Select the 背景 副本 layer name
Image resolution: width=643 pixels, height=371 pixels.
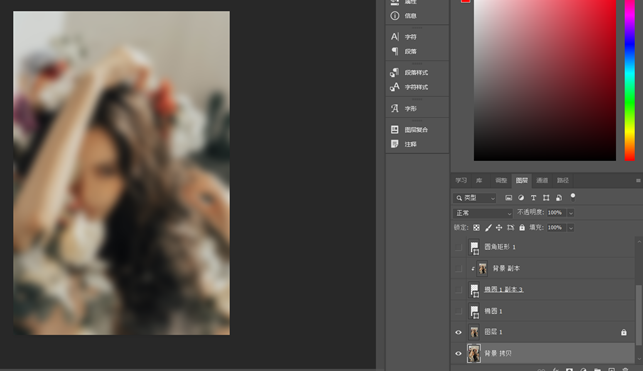pyautogui.click(x=506, y=269)
